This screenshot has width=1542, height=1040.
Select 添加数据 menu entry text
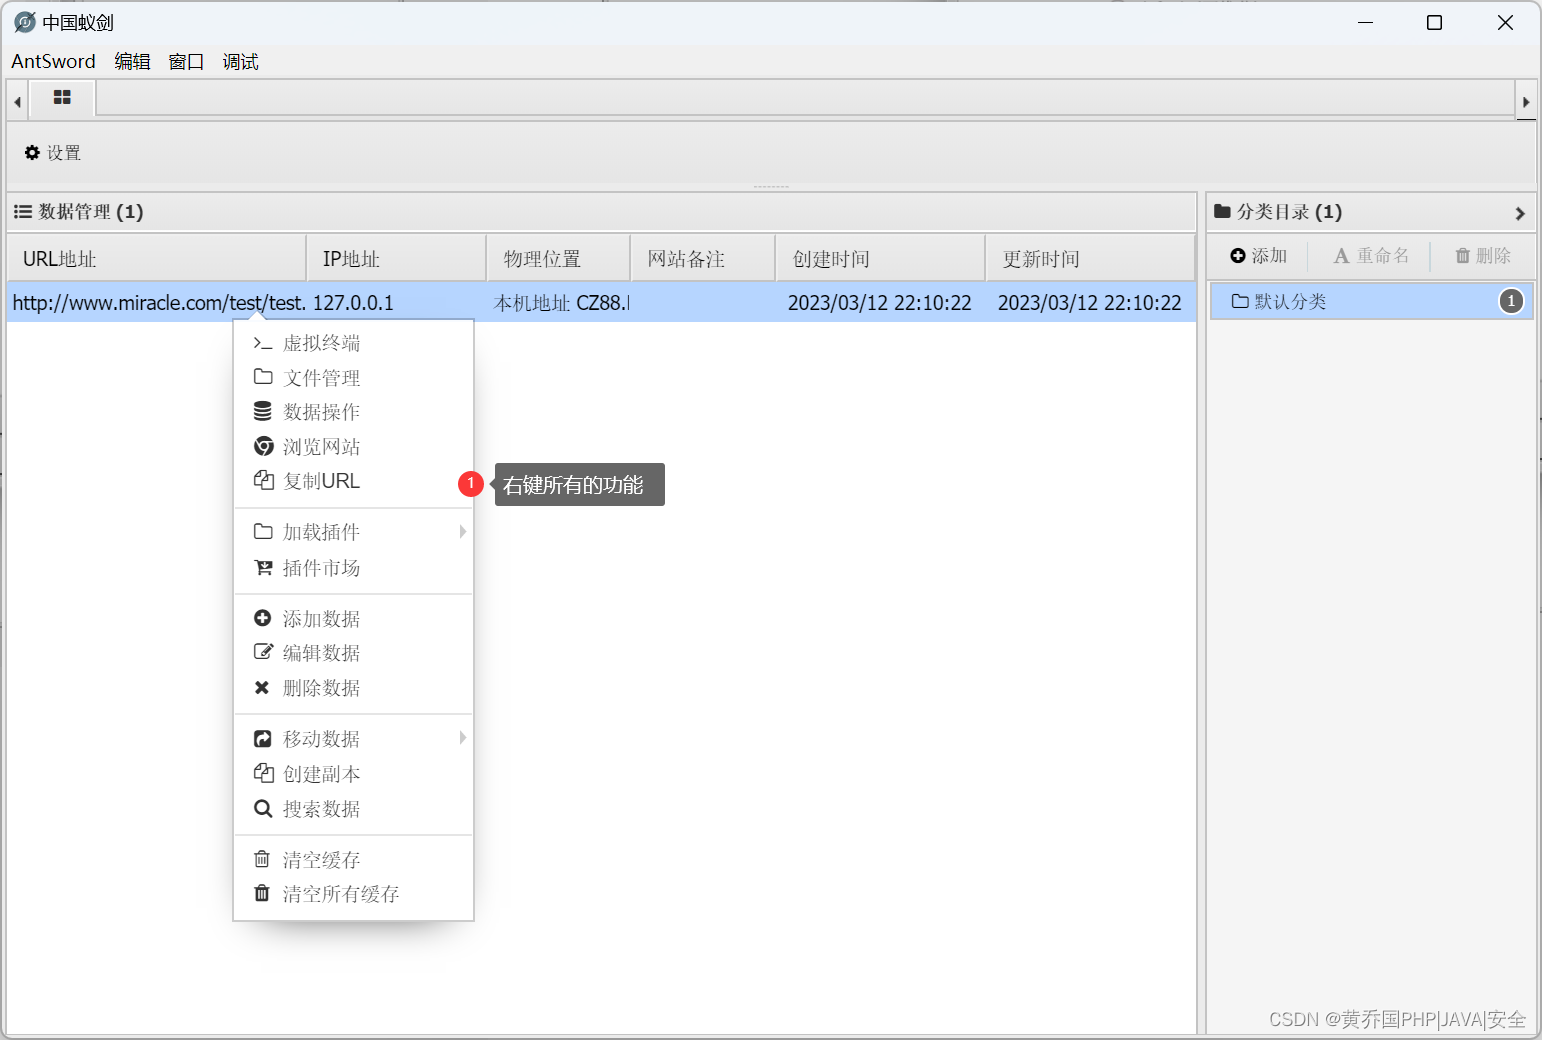[x=321, y=619]
